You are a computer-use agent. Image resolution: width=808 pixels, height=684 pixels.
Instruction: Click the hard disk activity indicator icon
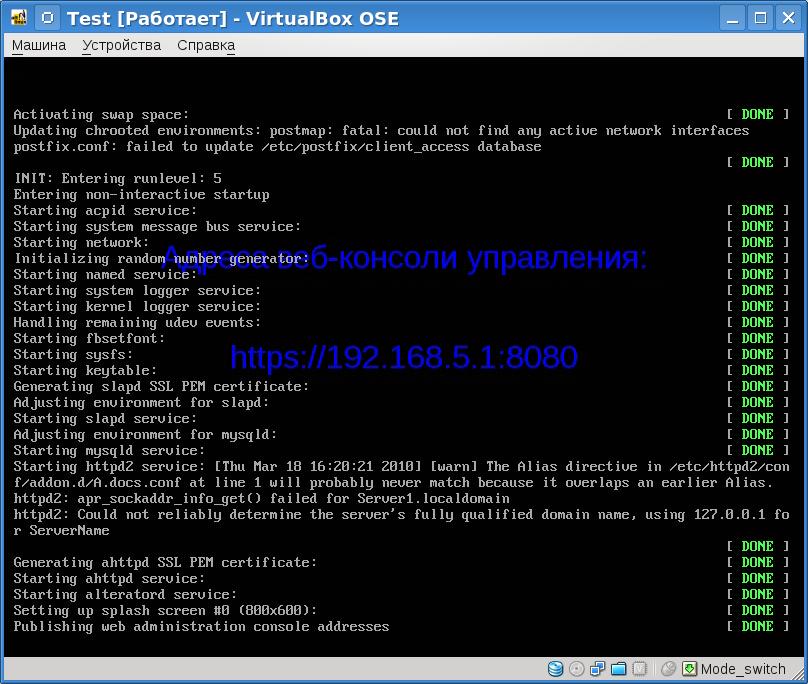pos(556,669)
